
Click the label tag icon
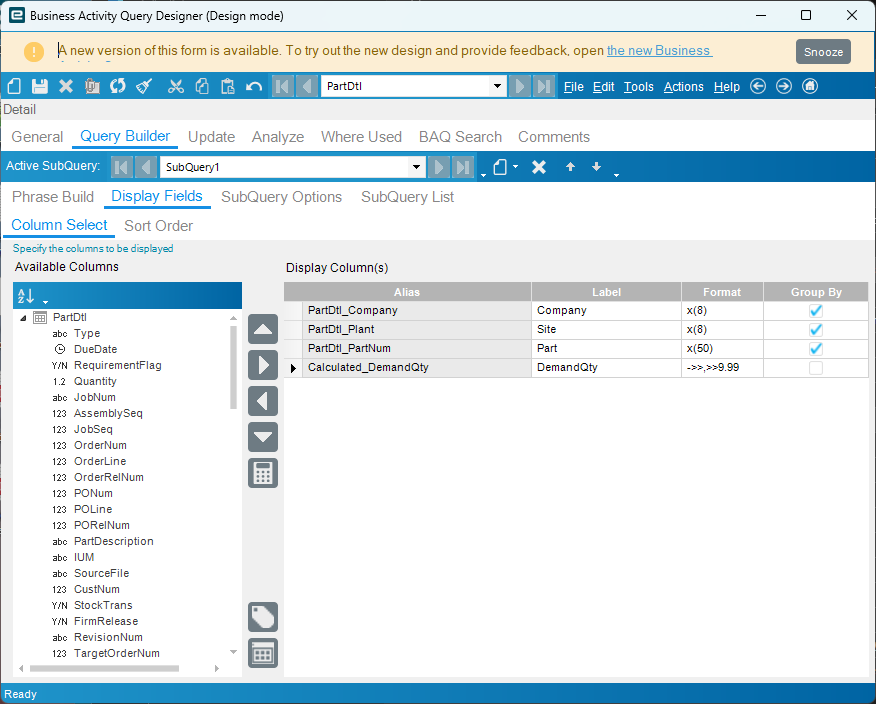click(263, 617)
